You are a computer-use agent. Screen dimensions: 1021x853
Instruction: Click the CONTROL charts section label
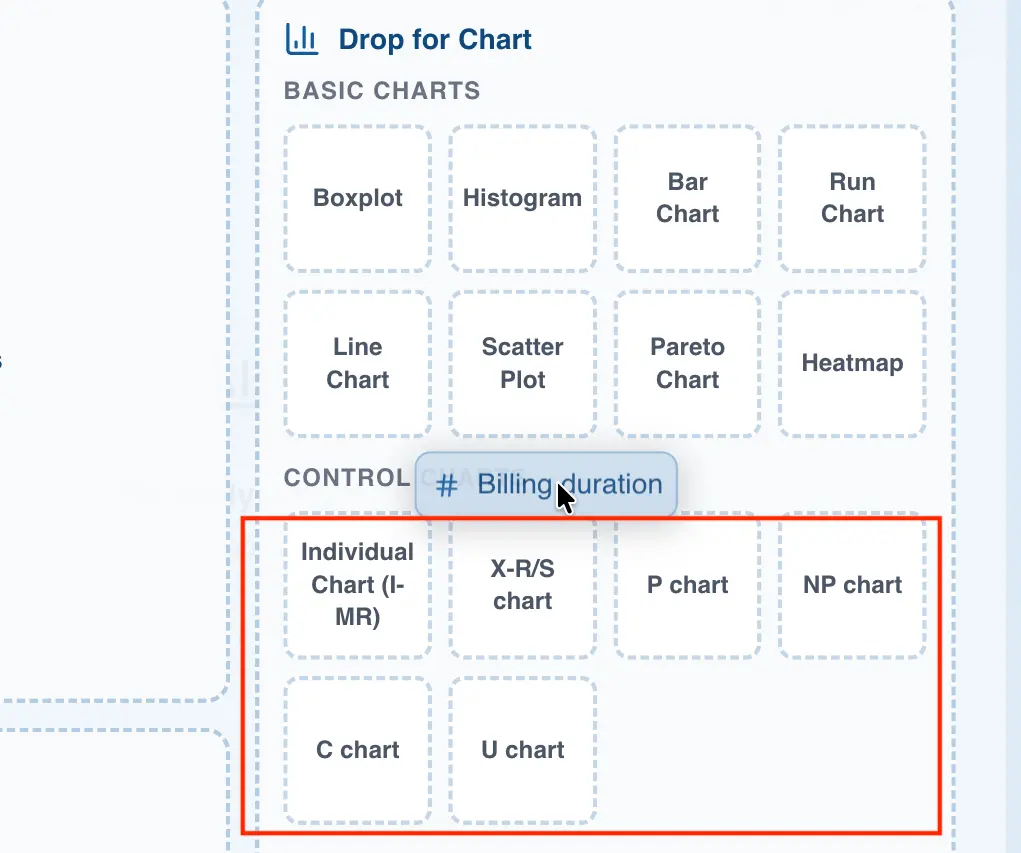pyautogui.click(x=345, y=478)
